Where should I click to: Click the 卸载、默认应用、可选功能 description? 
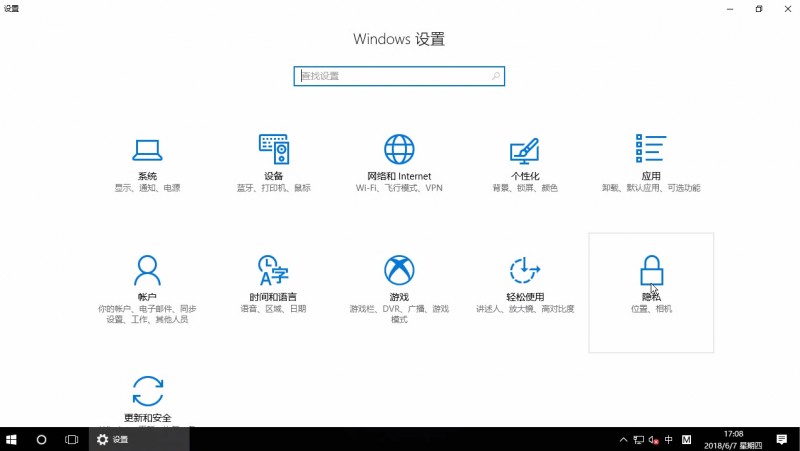pos(651,188)
